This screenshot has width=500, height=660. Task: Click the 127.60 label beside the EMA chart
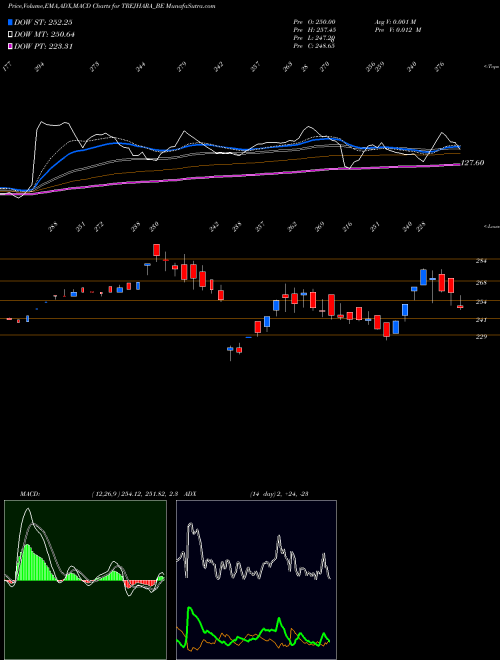click(x=472, y=162)
